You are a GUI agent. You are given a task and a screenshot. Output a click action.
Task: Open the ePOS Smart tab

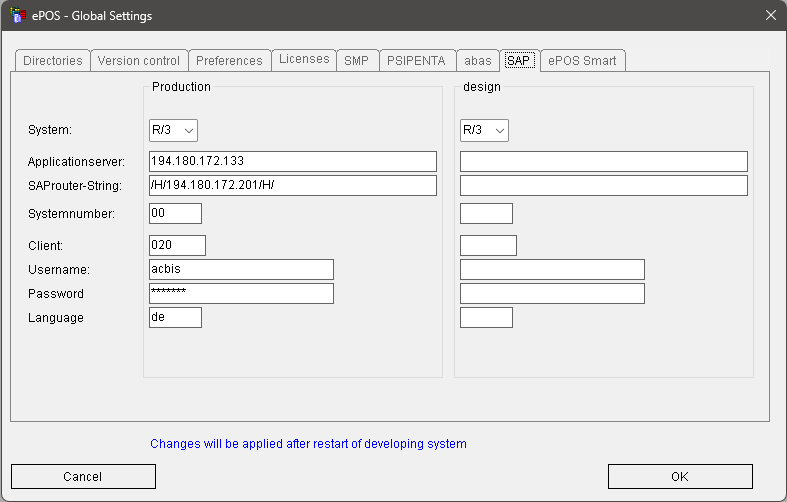pos(582,61)
